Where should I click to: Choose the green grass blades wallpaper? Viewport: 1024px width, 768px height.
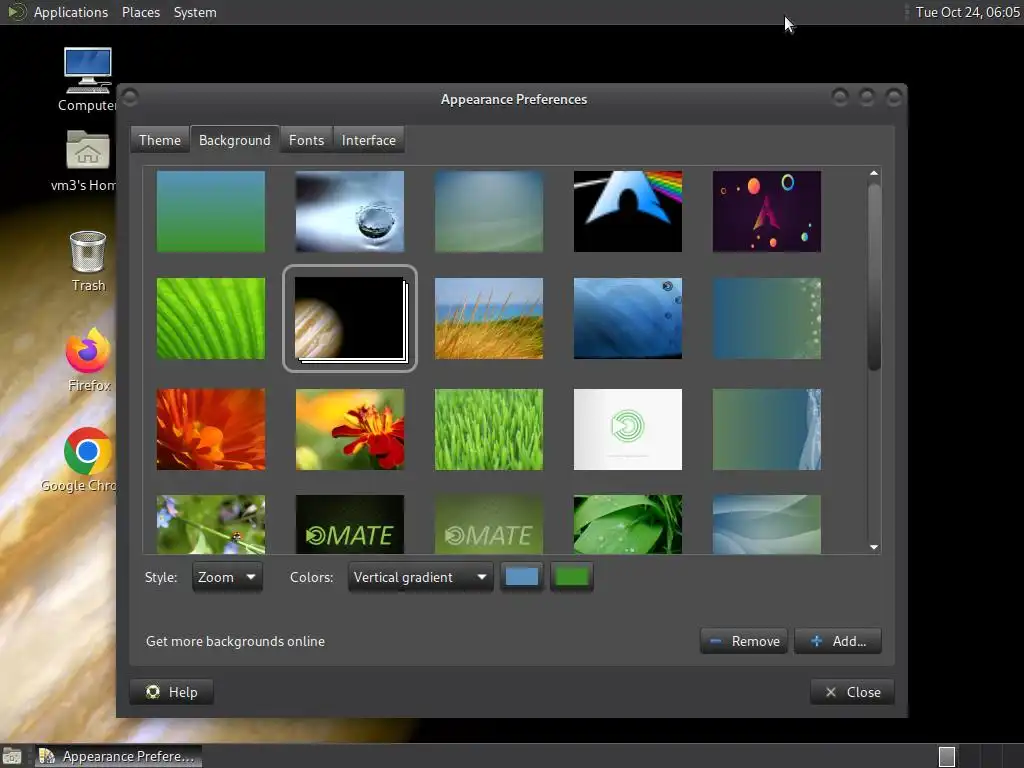click(x=488, y=430)
